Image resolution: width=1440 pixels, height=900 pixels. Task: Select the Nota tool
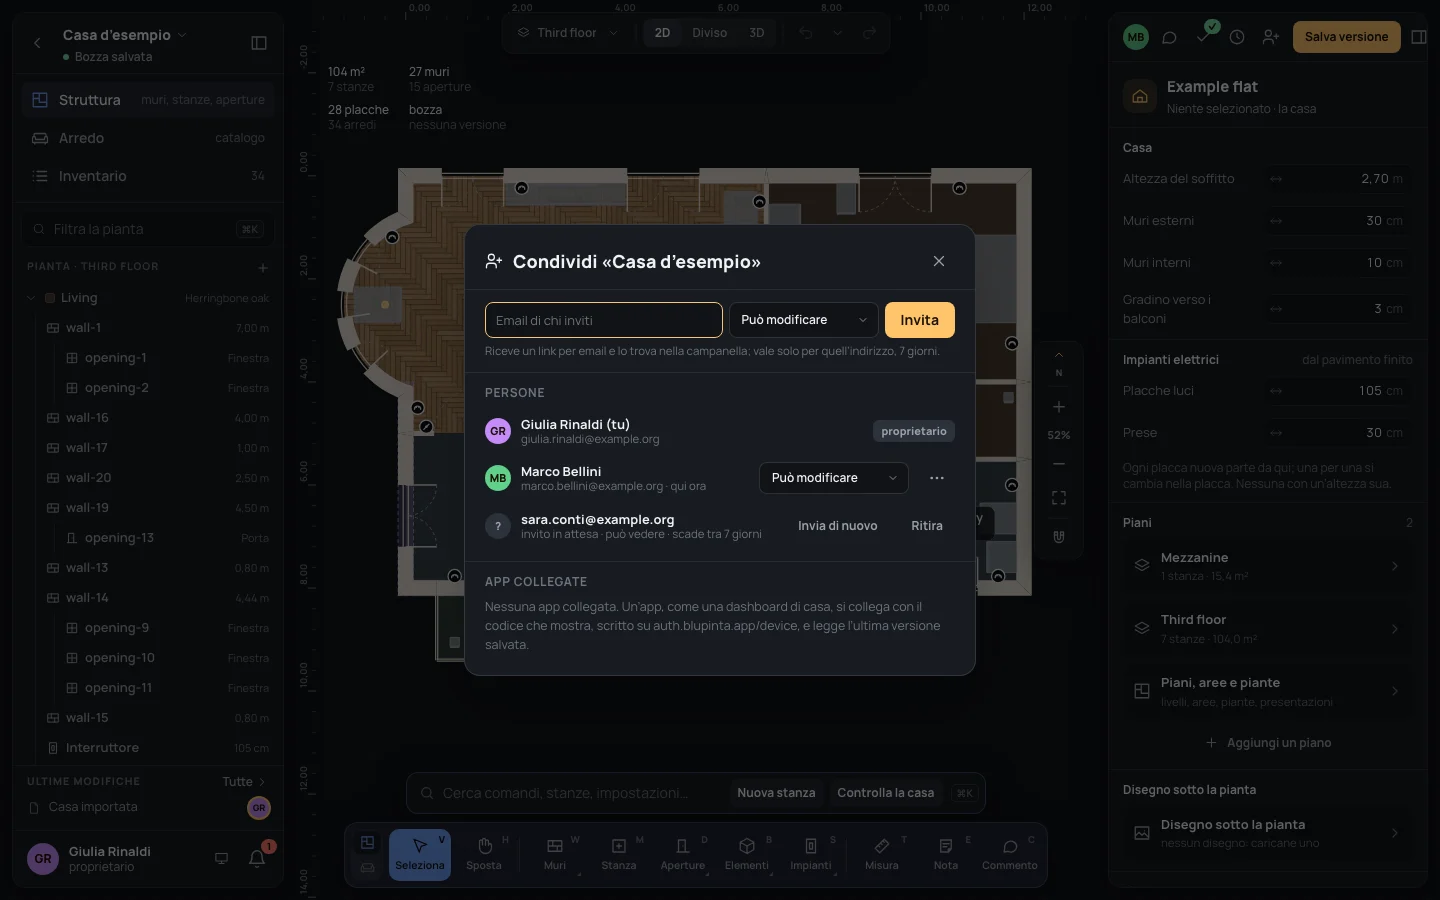point(946,855)
